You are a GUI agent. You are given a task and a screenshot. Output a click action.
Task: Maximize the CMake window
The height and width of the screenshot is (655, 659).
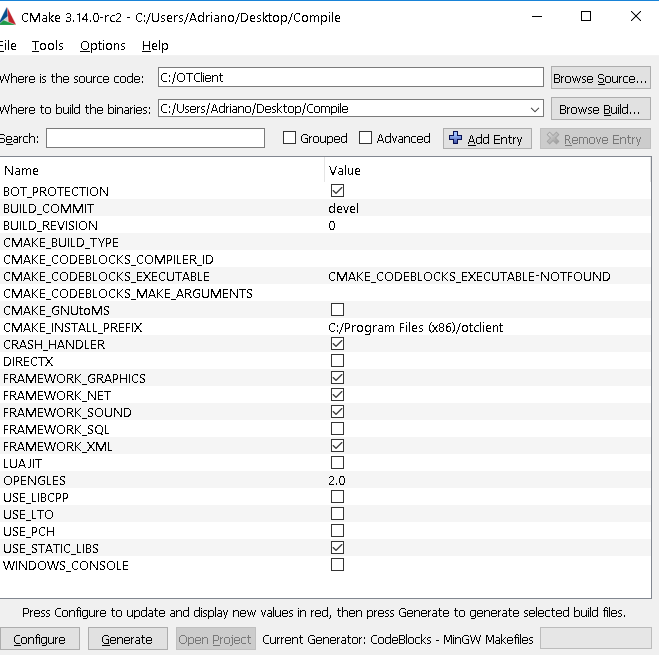tap(586, 17)
